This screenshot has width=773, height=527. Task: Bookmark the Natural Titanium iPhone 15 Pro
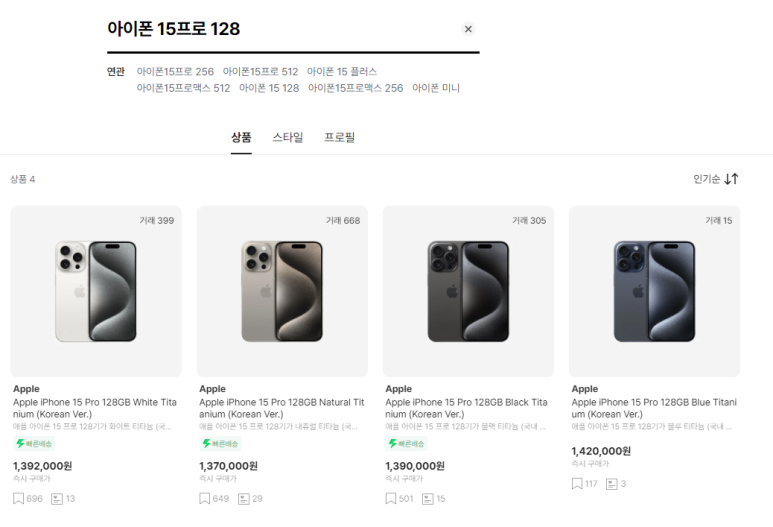[205, 498]
